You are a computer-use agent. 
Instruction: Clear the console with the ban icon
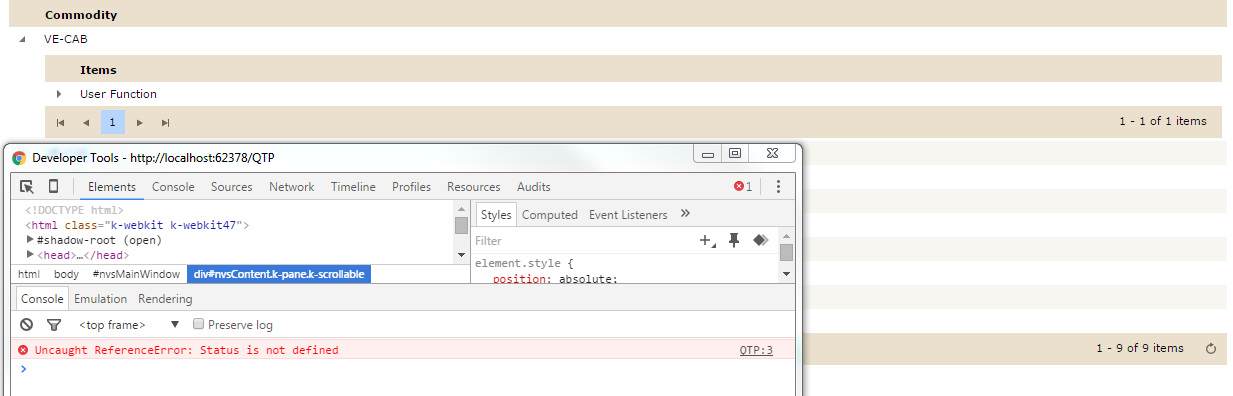(x=27, y=325)
